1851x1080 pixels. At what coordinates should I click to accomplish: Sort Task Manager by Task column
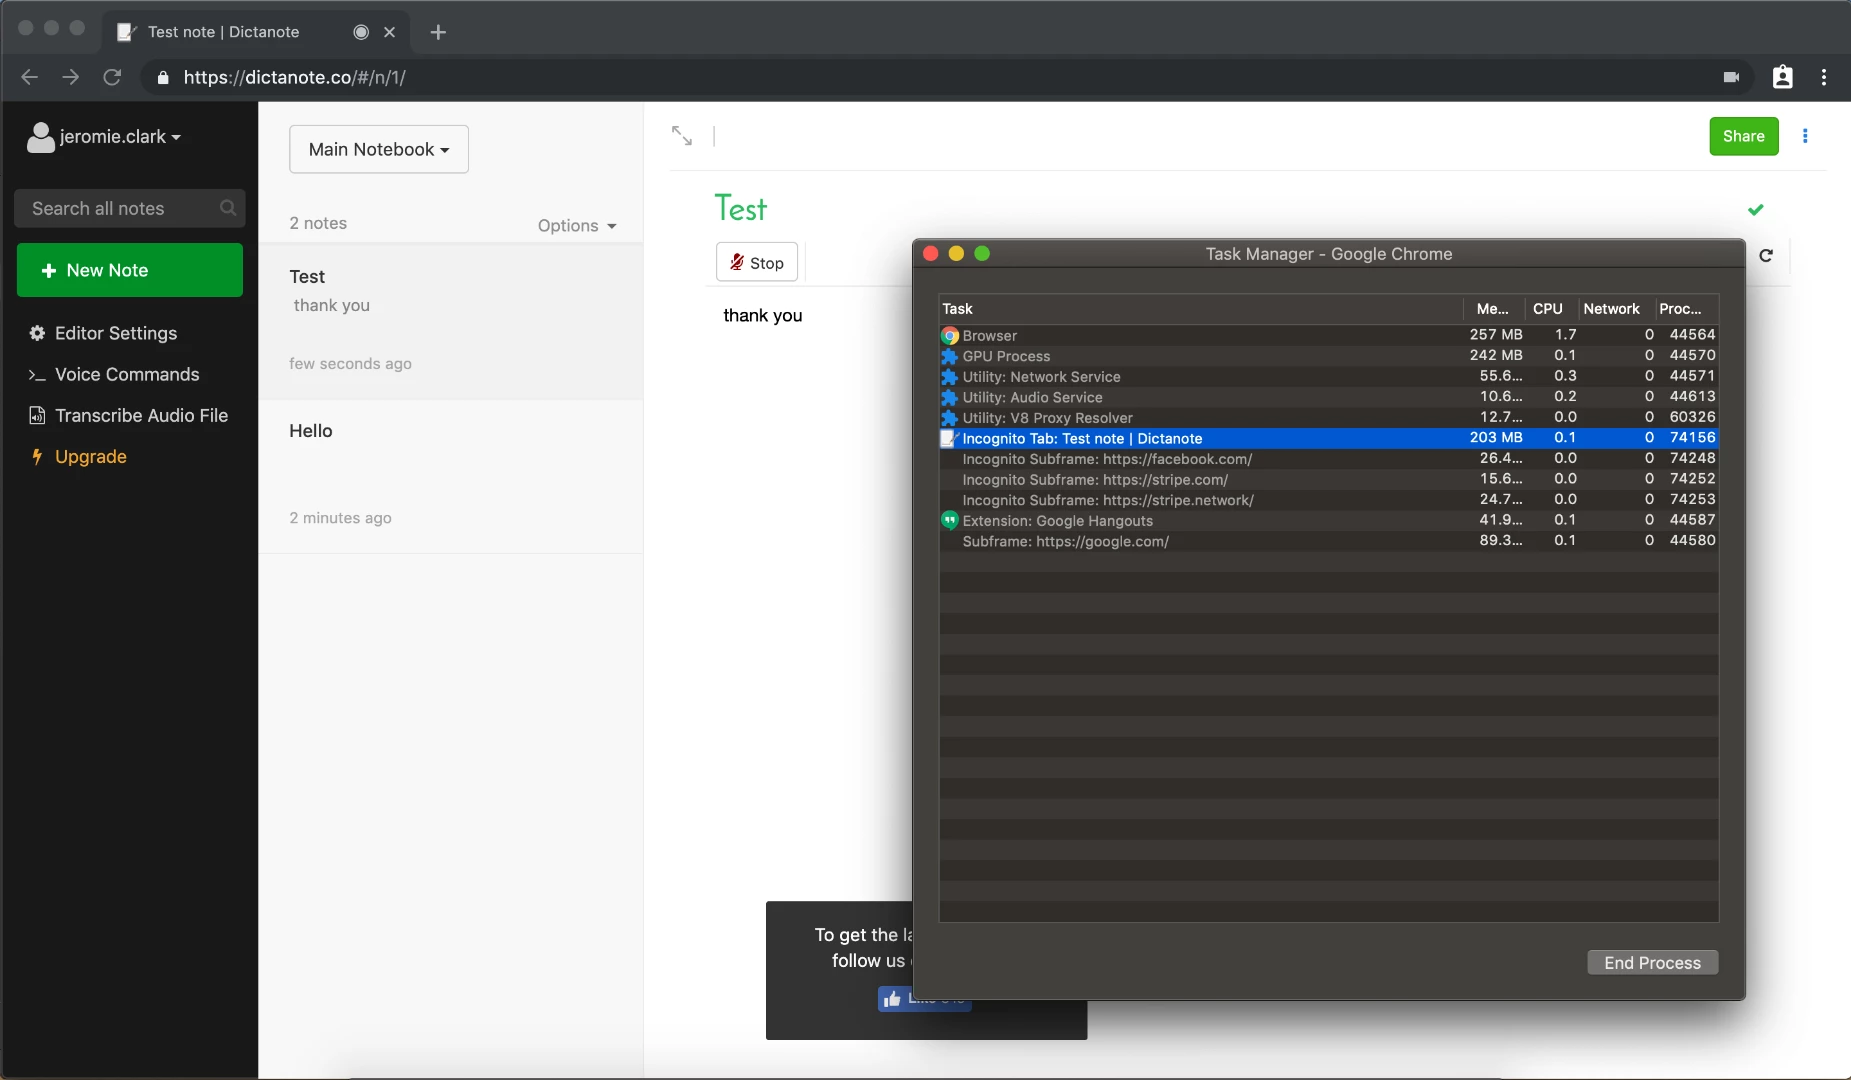pos(1201,309)
